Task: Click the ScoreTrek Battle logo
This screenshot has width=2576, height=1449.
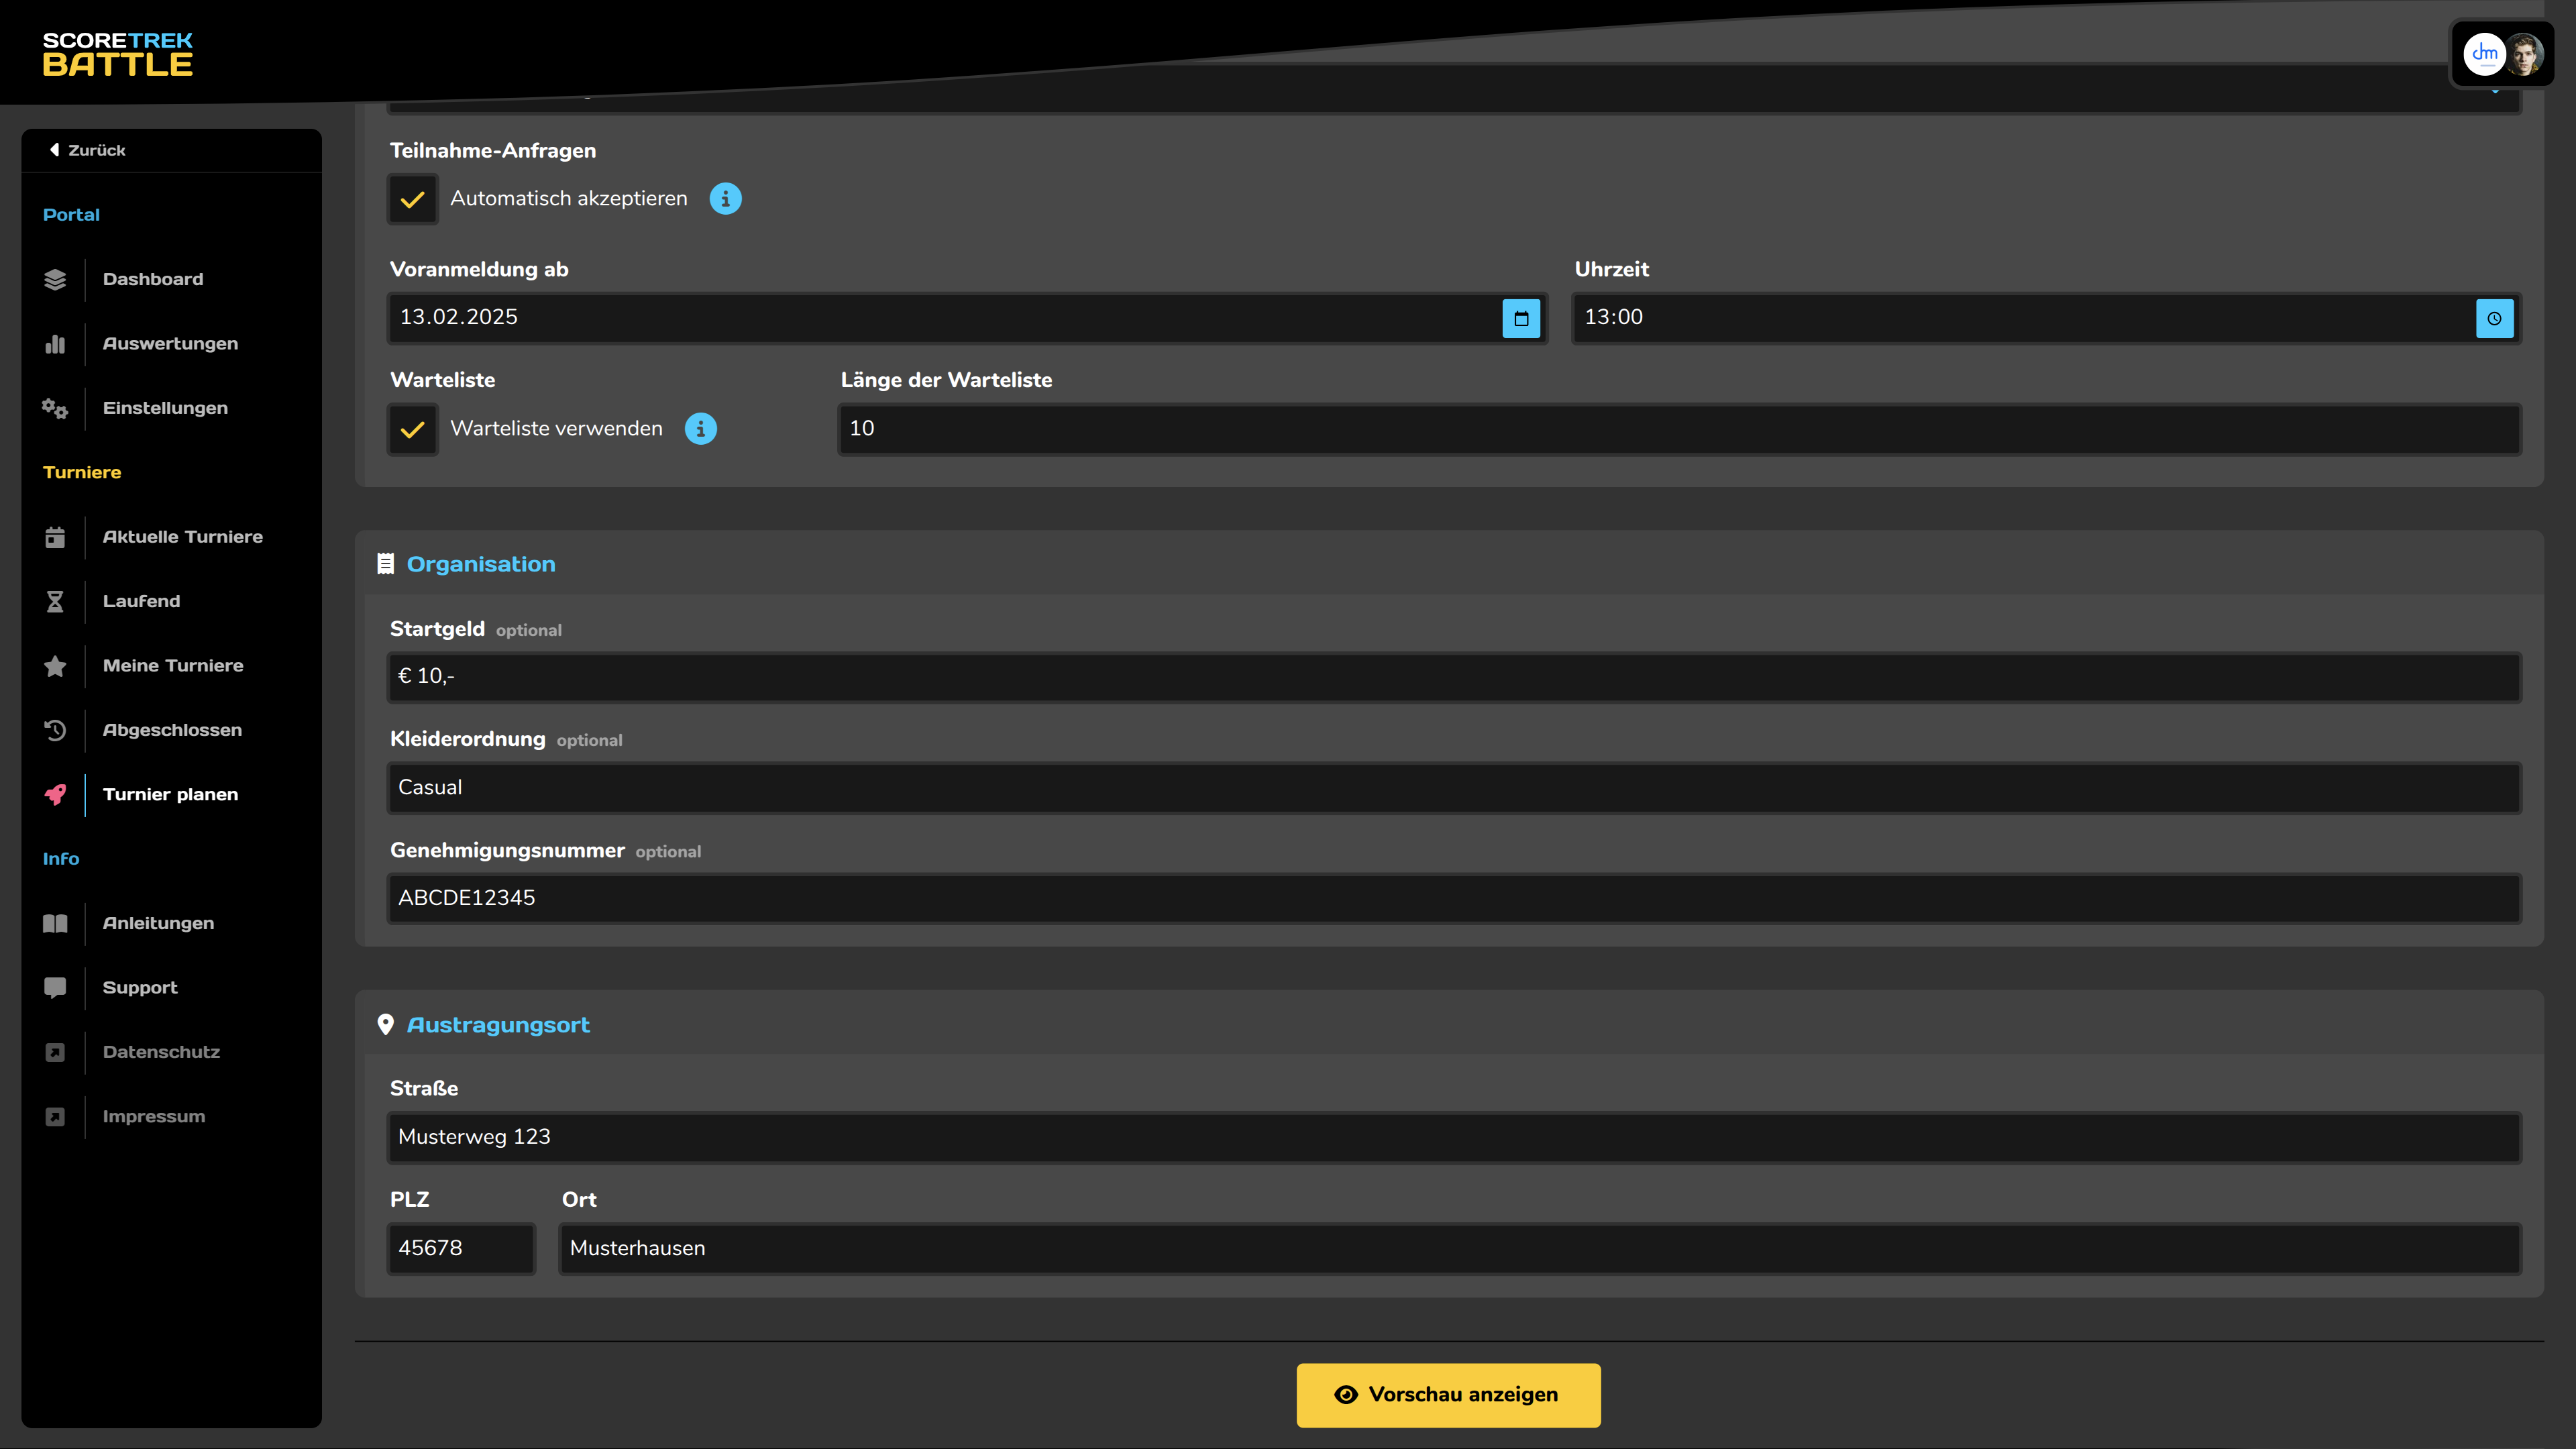Action: [118, 54]
